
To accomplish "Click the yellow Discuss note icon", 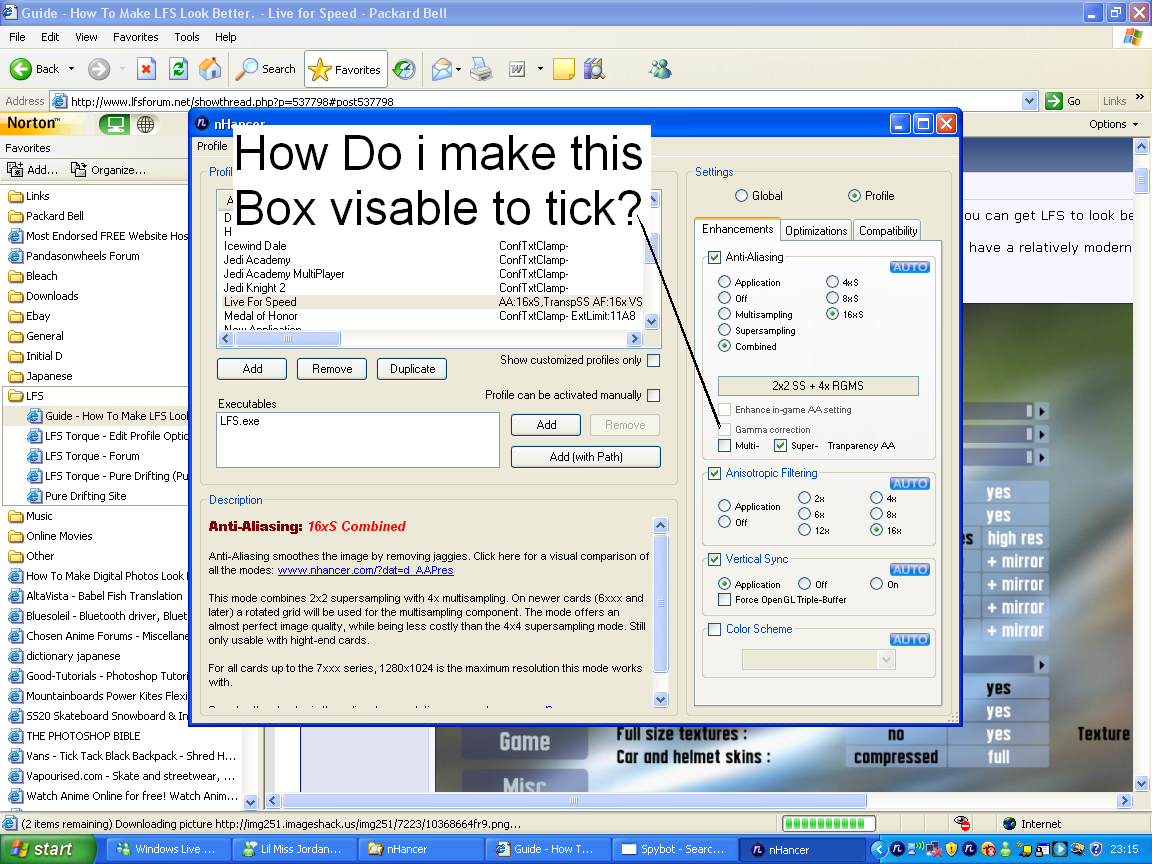I will (x=564, y=69).
